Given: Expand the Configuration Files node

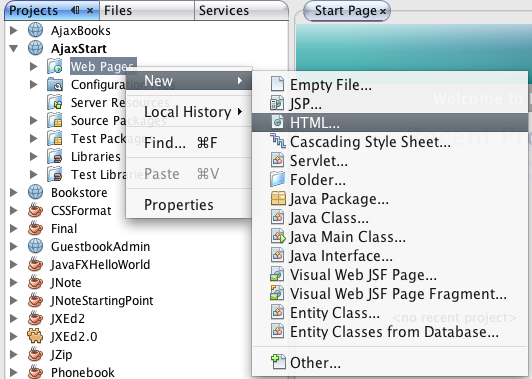Looking at the screenshot, I should [33, 84].
